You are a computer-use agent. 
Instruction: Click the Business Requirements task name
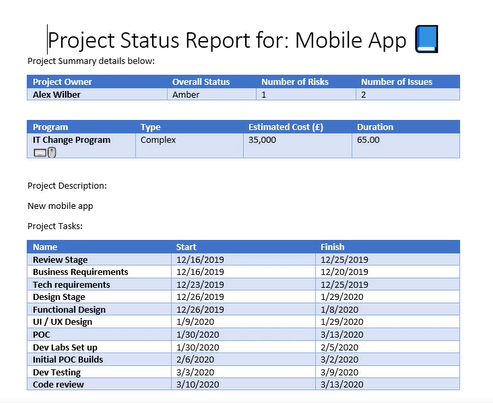pyautogui.click(x=80, y=272)
